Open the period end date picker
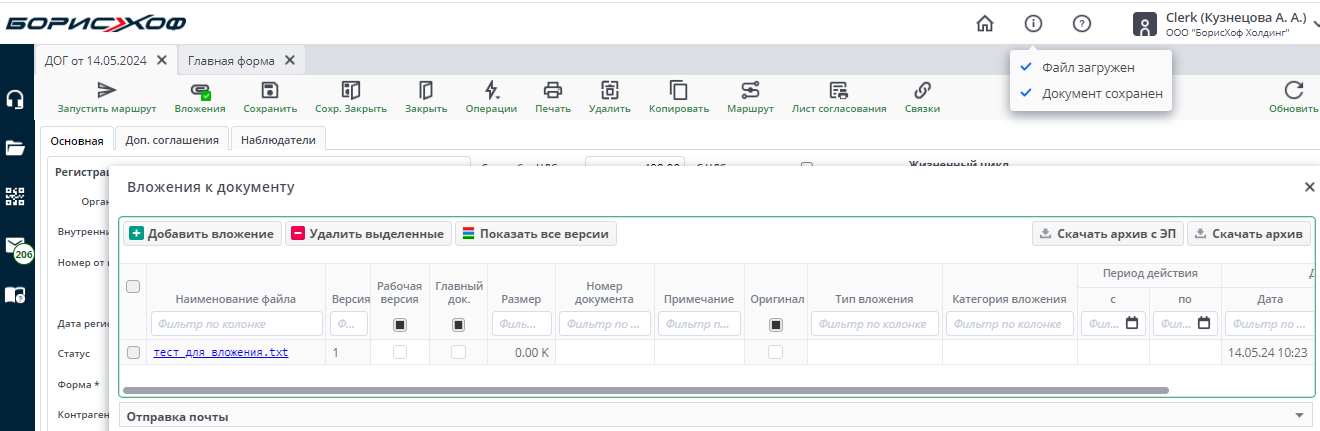Screen dimensions: 1320x431 coord(1204,323)
